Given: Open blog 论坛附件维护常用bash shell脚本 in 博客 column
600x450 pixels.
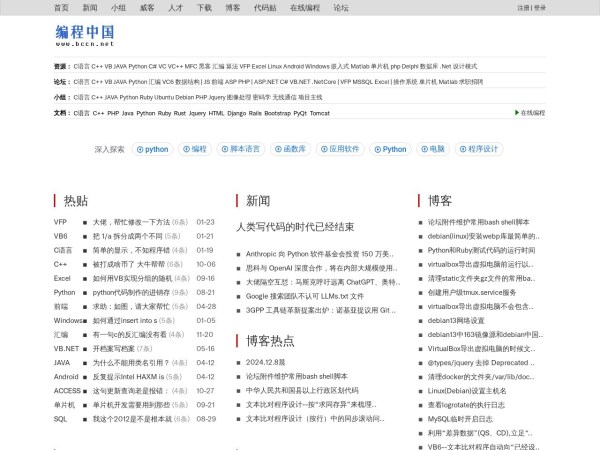Looking at the screenshot, I should pos(478,222).
